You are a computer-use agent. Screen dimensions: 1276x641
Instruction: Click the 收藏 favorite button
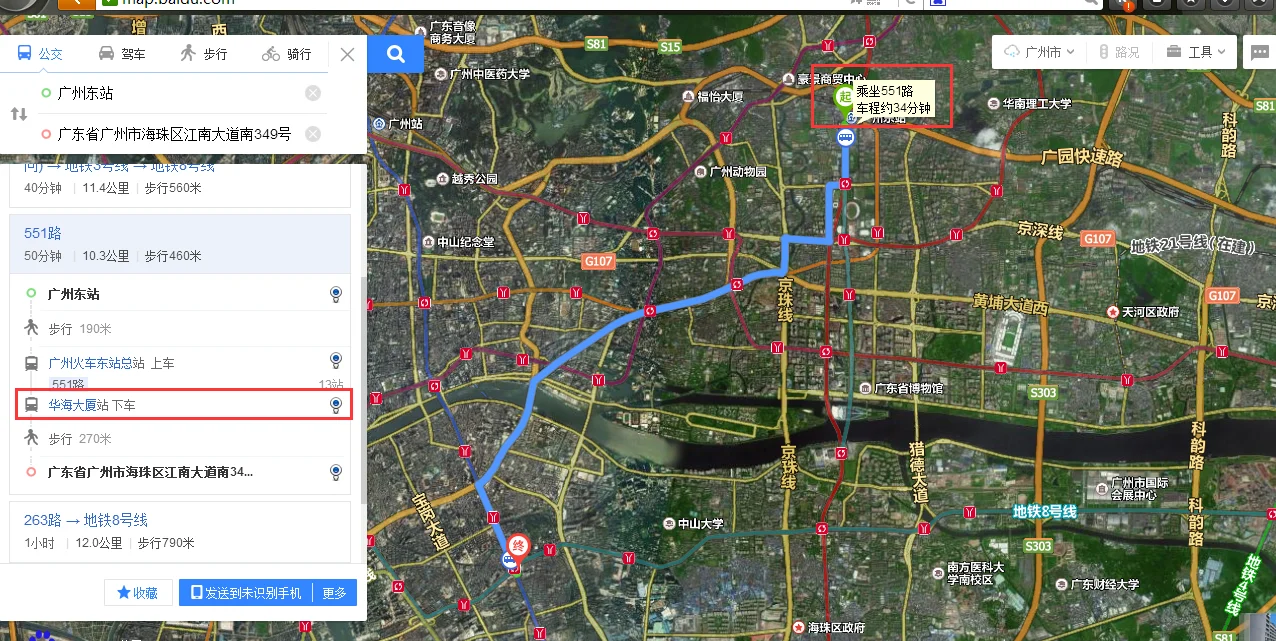coord(137,592)
